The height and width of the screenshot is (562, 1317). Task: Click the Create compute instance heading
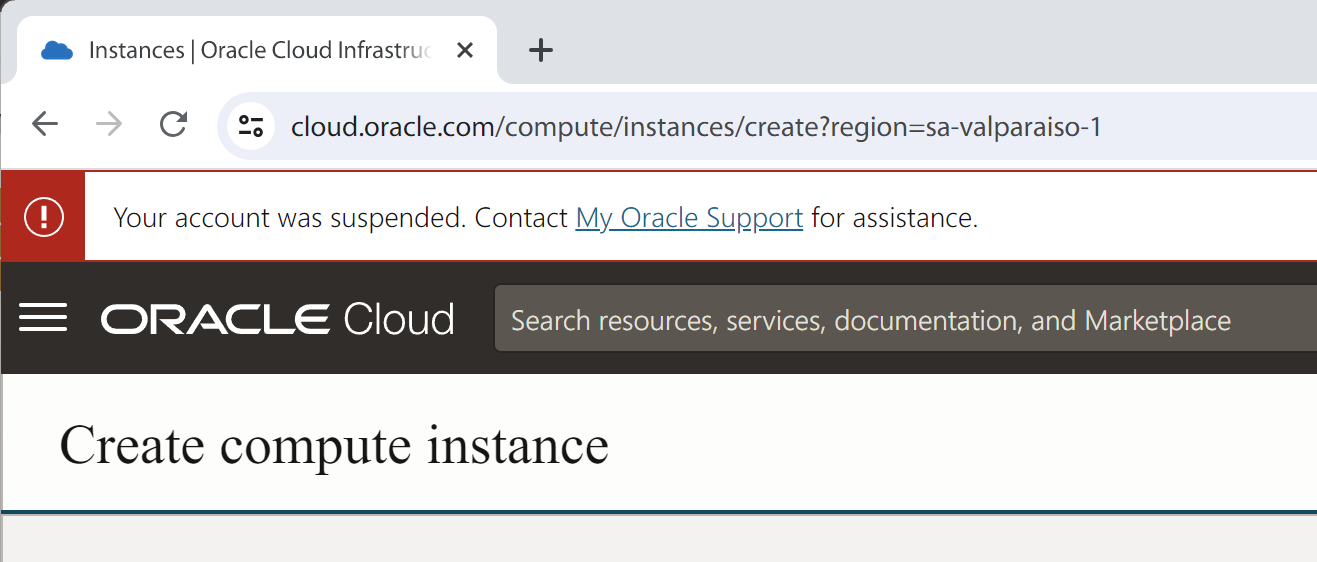[x=334, y=445]
